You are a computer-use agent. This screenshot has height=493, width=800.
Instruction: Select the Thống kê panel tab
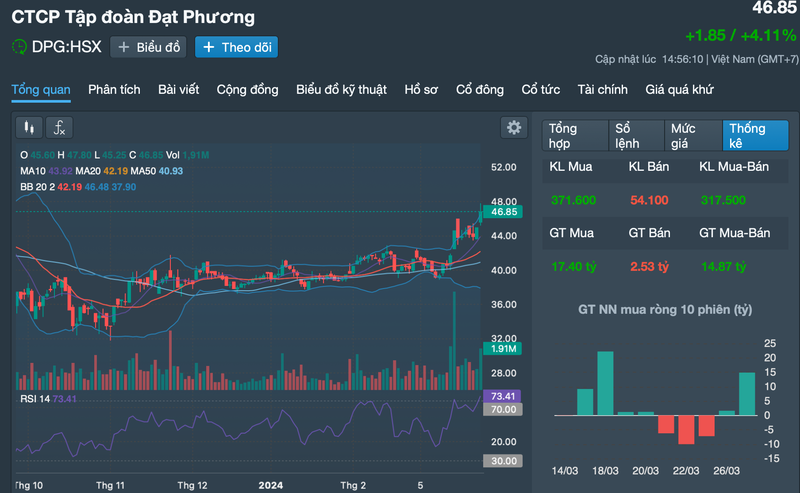(755, 136)
